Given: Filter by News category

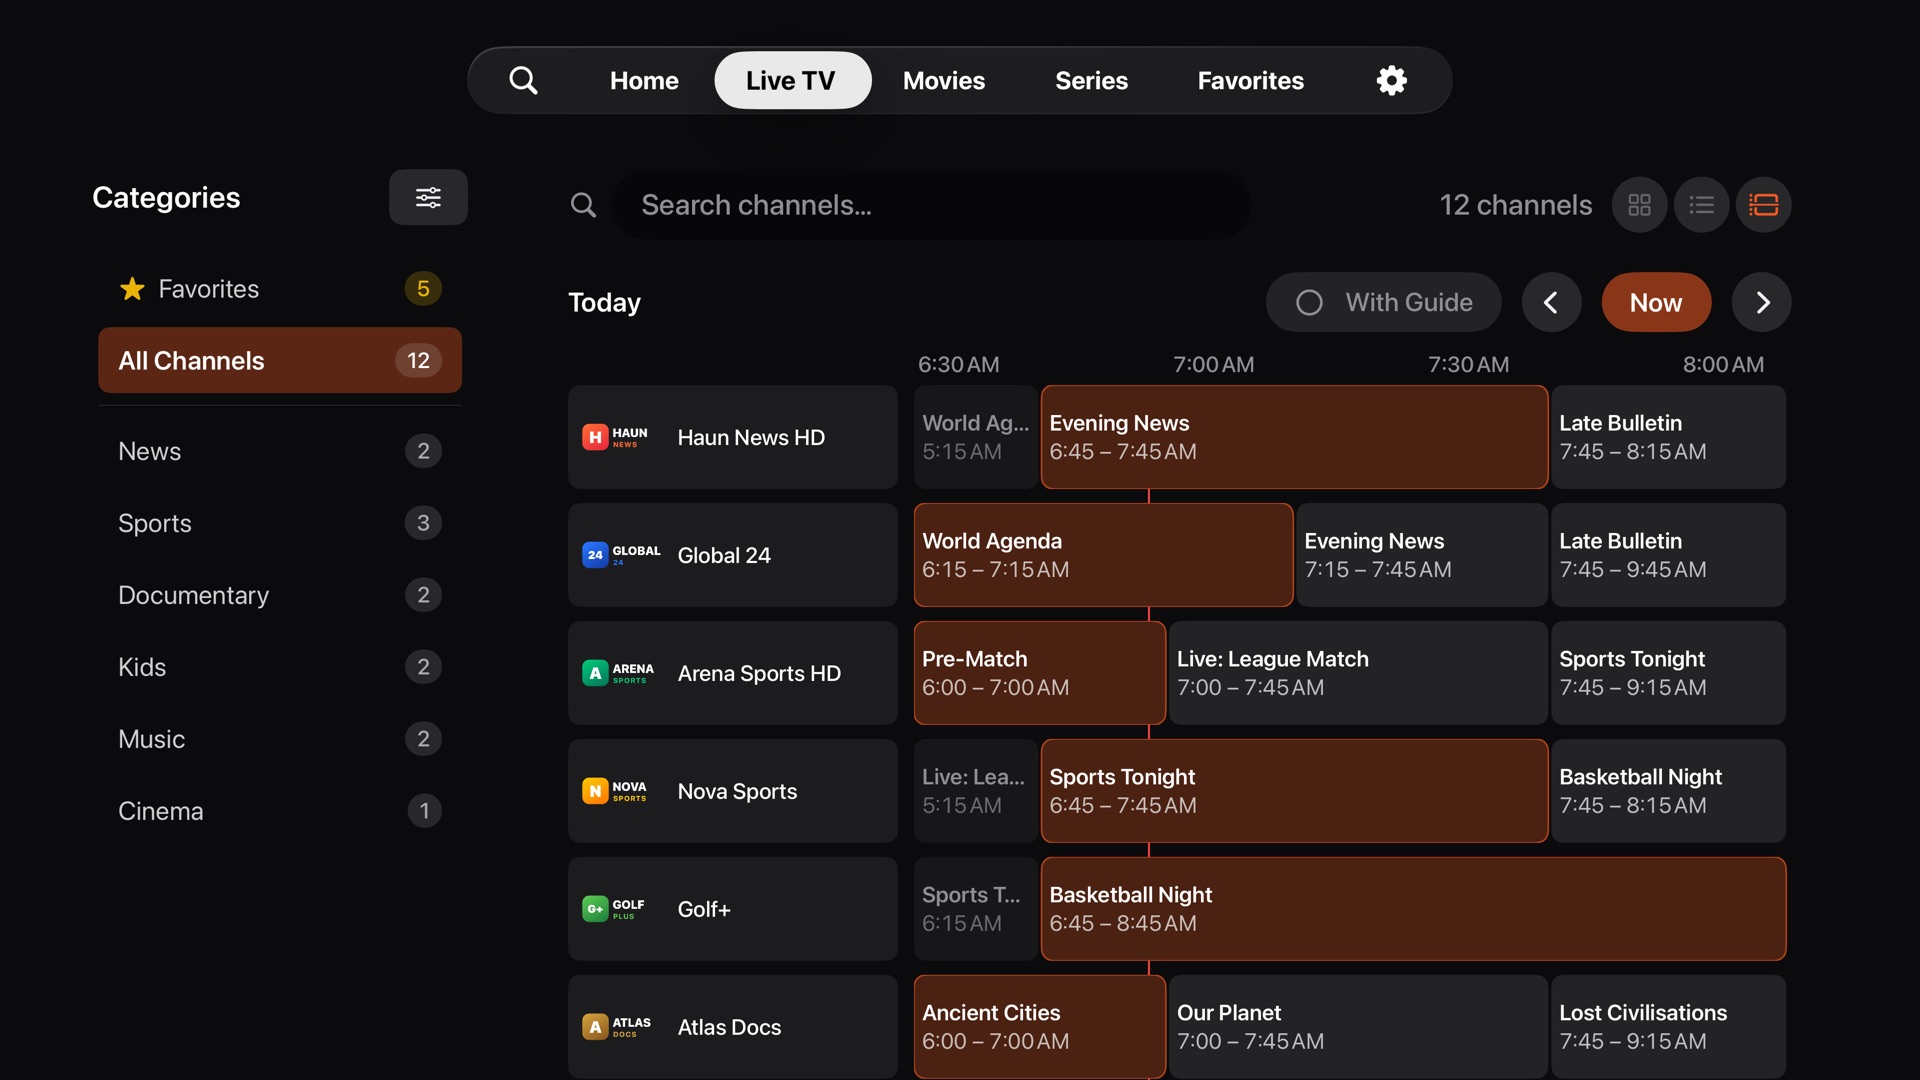Looking at the screenshot, I should coord(280,451).
